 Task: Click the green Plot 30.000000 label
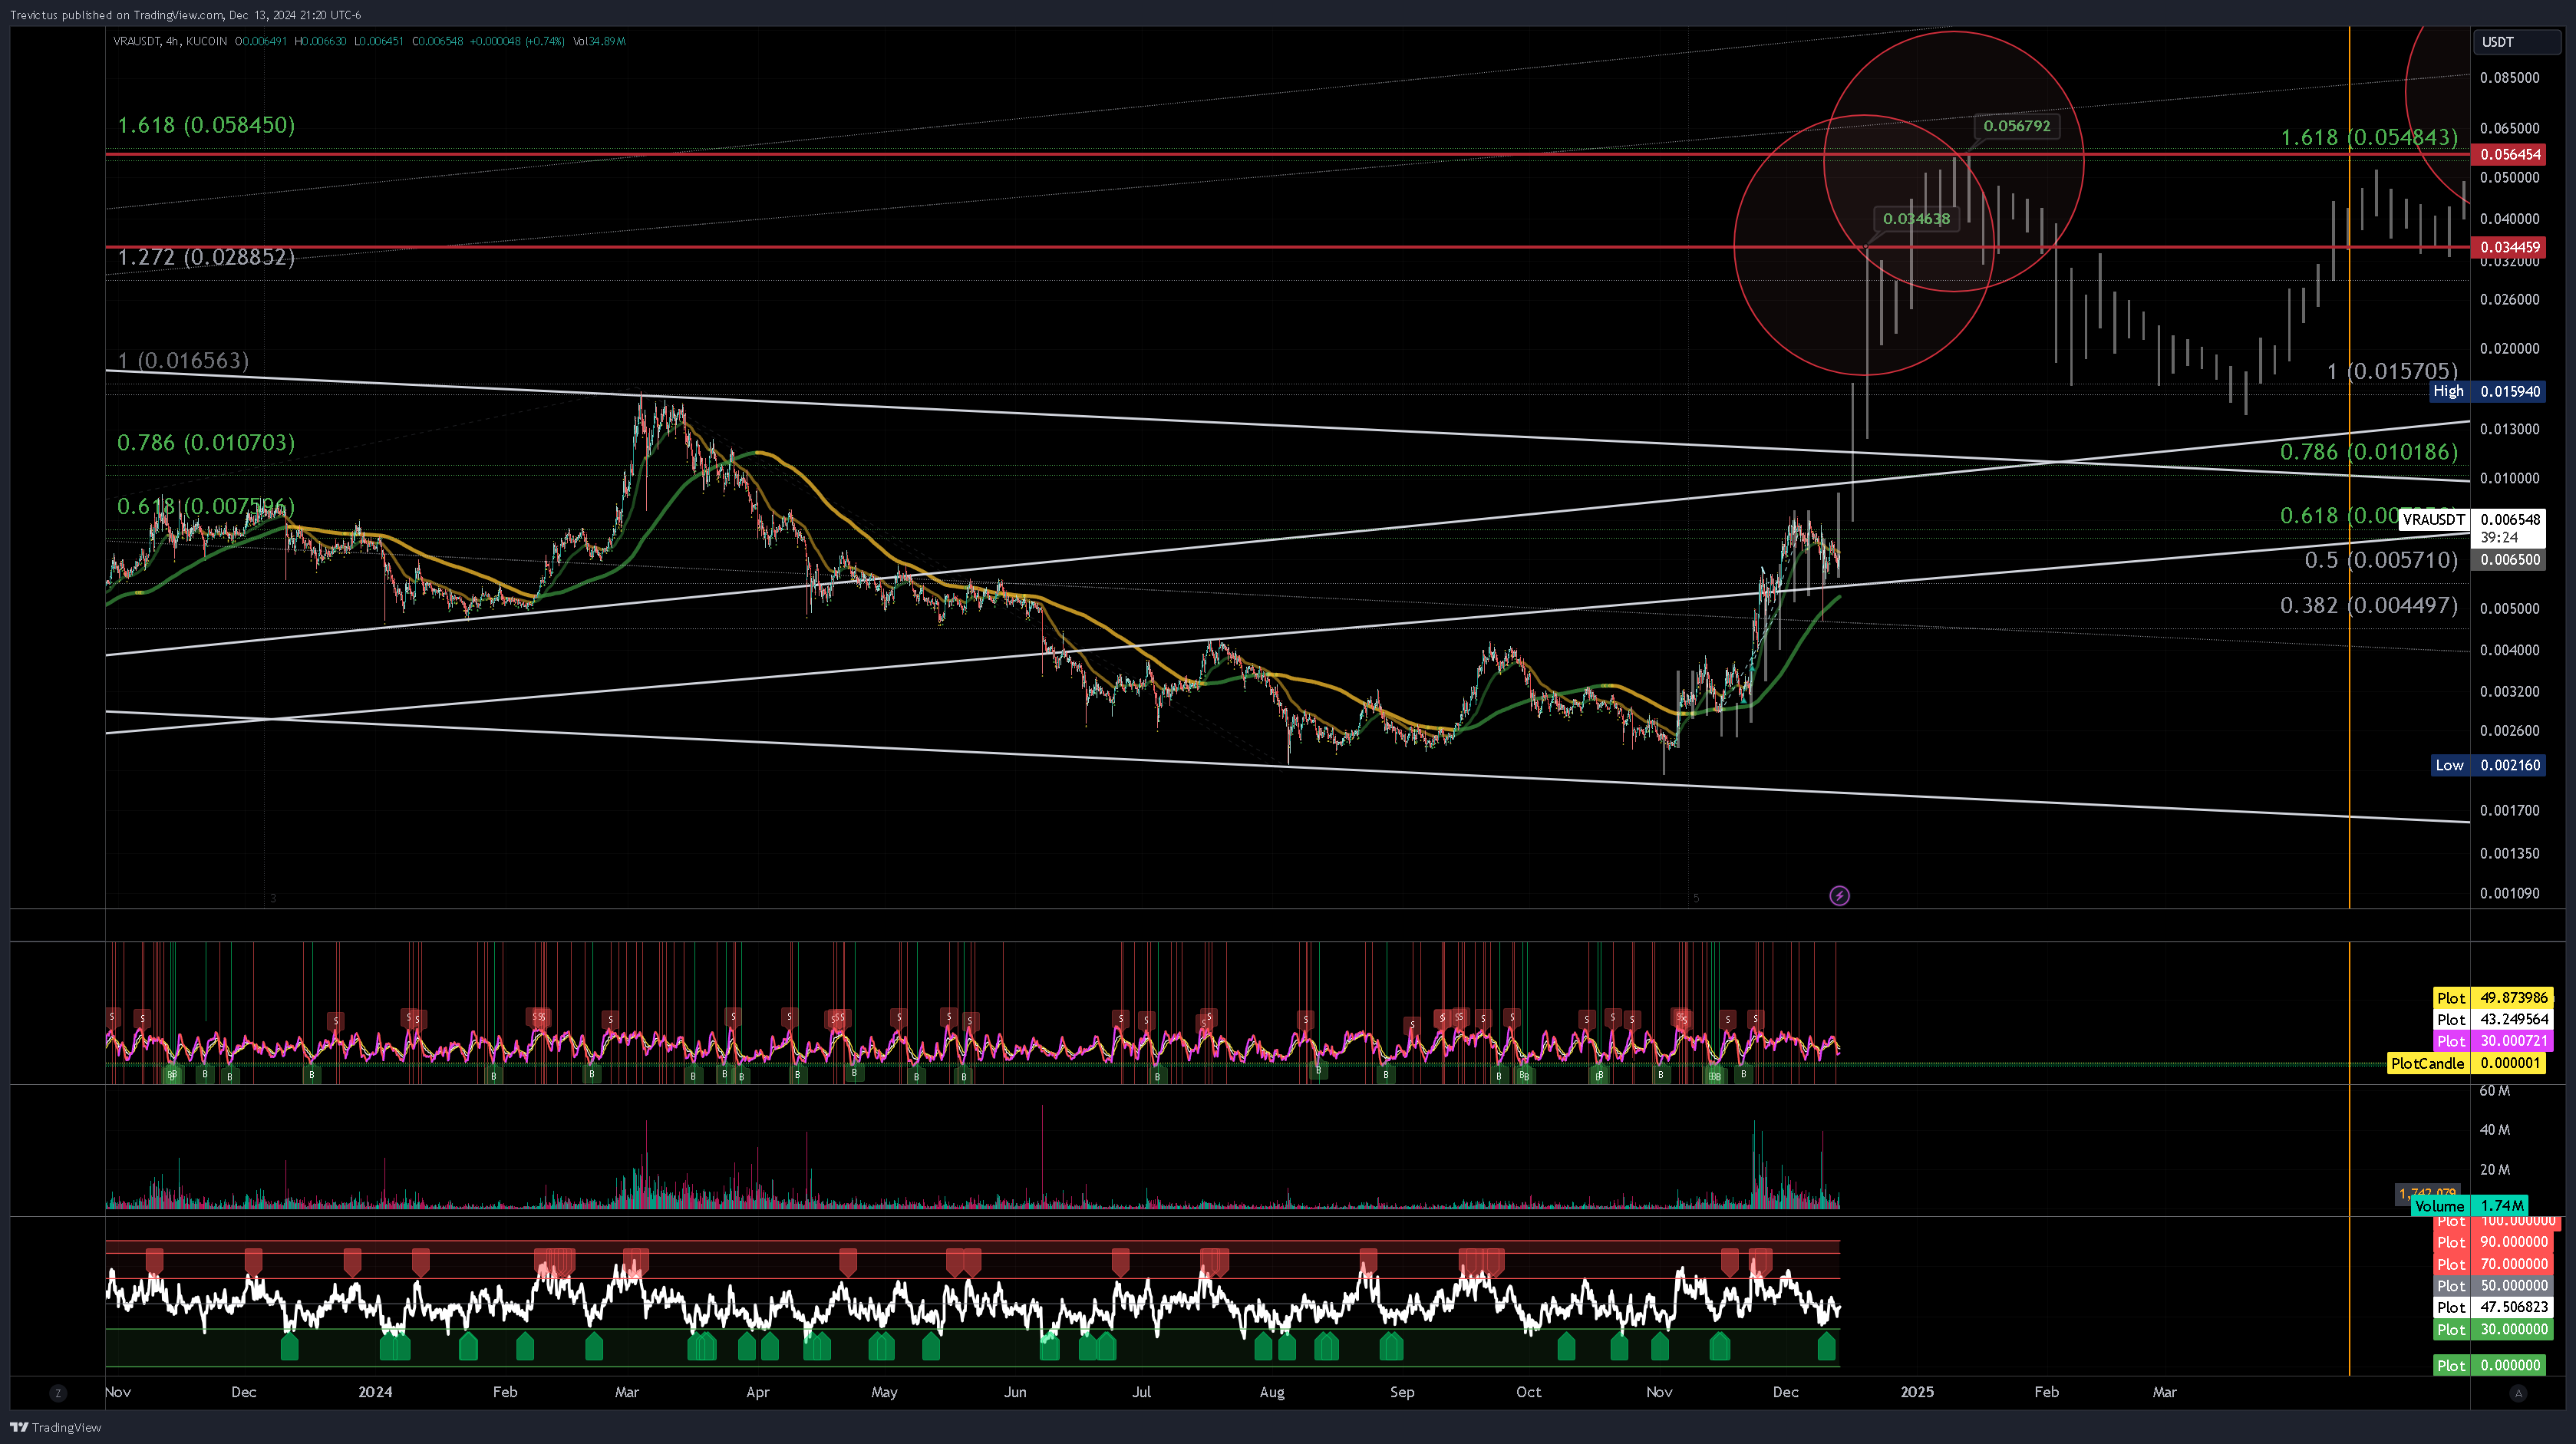(2495, 1329)
